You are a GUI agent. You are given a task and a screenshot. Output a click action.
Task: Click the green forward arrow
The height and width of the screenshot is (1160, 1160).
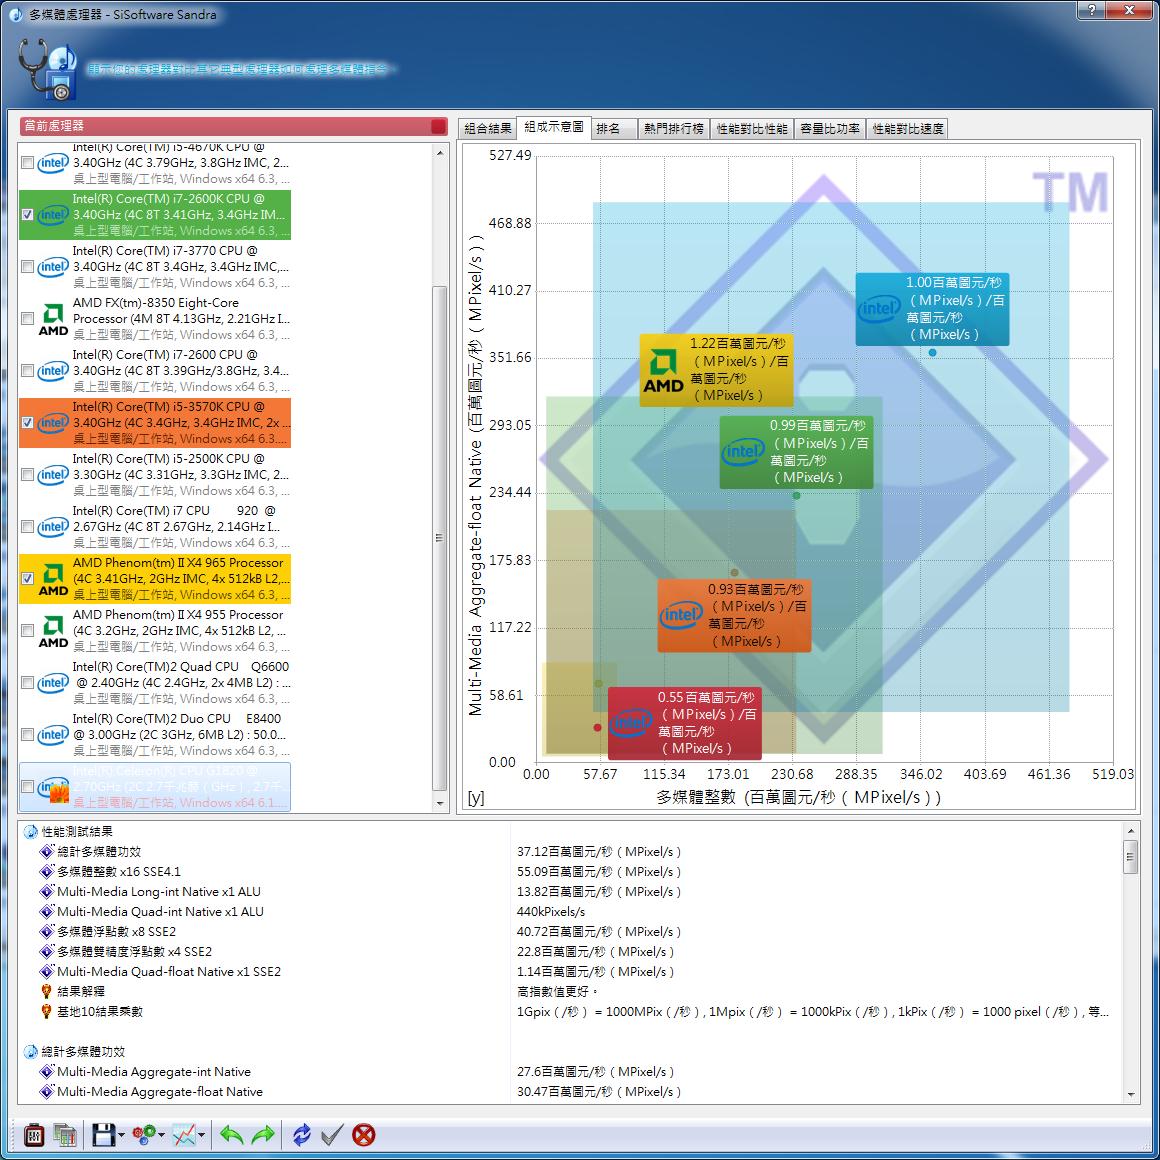[x=263, y=1134]
